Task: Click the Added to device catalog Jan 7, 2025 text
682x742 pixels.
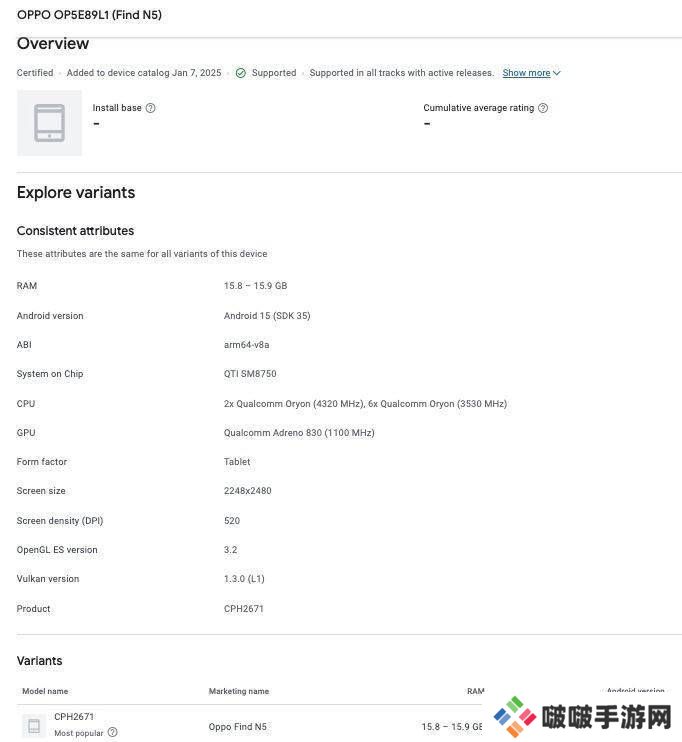Action: (x=144, y=73)
